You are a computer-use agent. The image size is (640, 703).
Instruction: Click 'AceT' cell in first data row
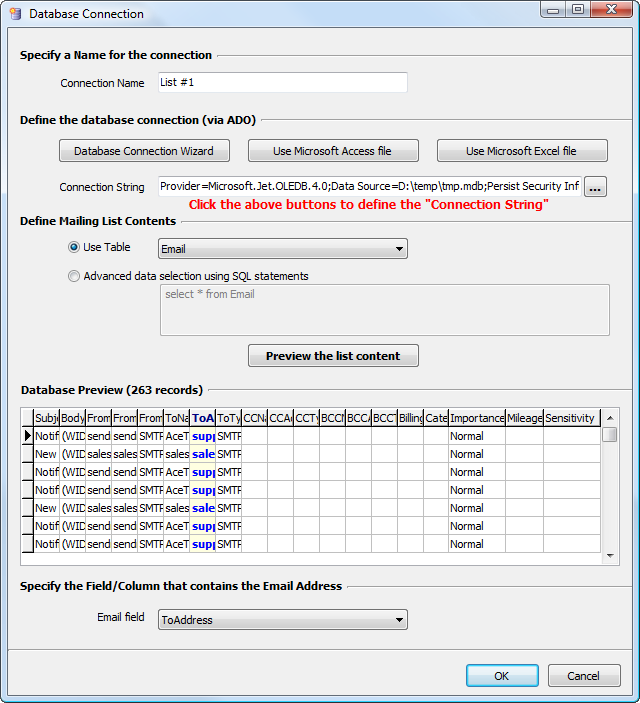pos(177,436)
